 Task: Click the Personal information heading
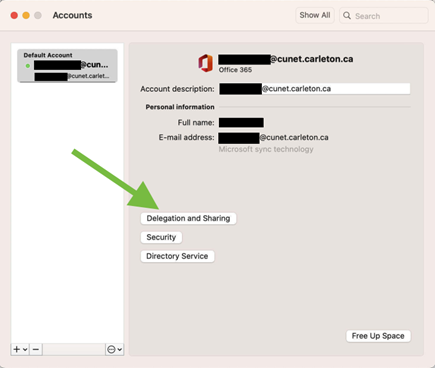coord(180,107)
